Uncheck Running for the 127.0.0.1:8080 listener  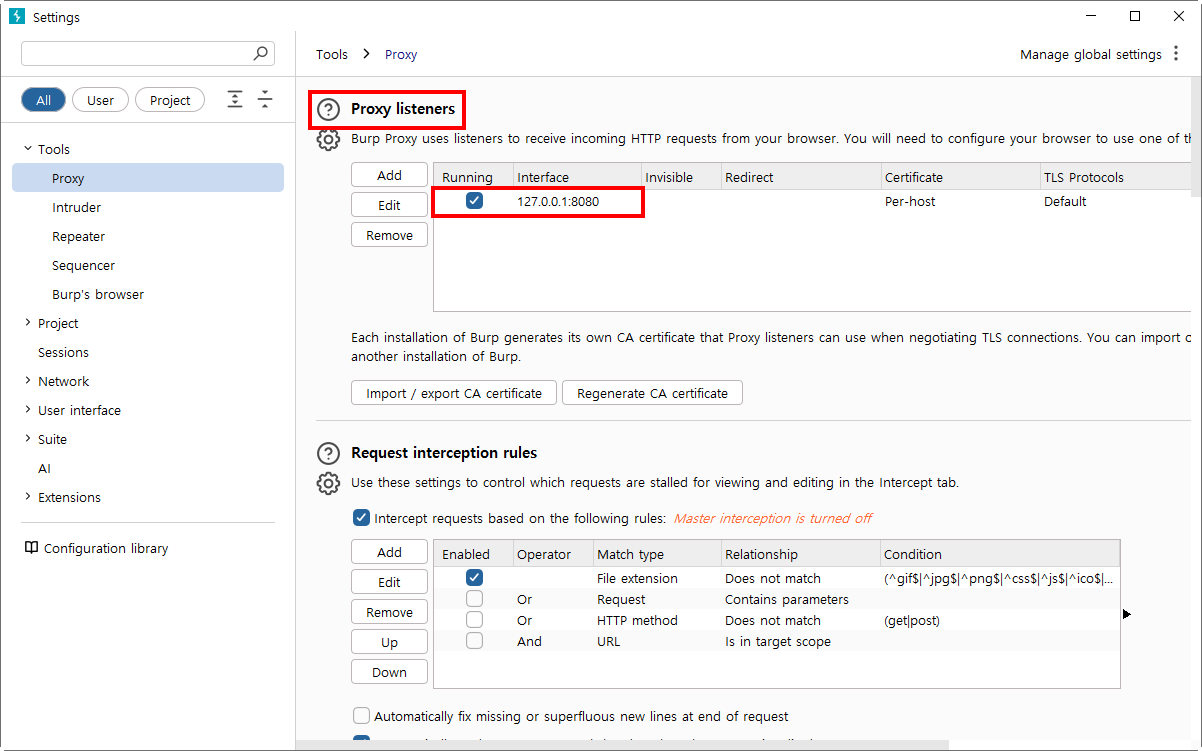pyautogui.click(x=474, y=201)
